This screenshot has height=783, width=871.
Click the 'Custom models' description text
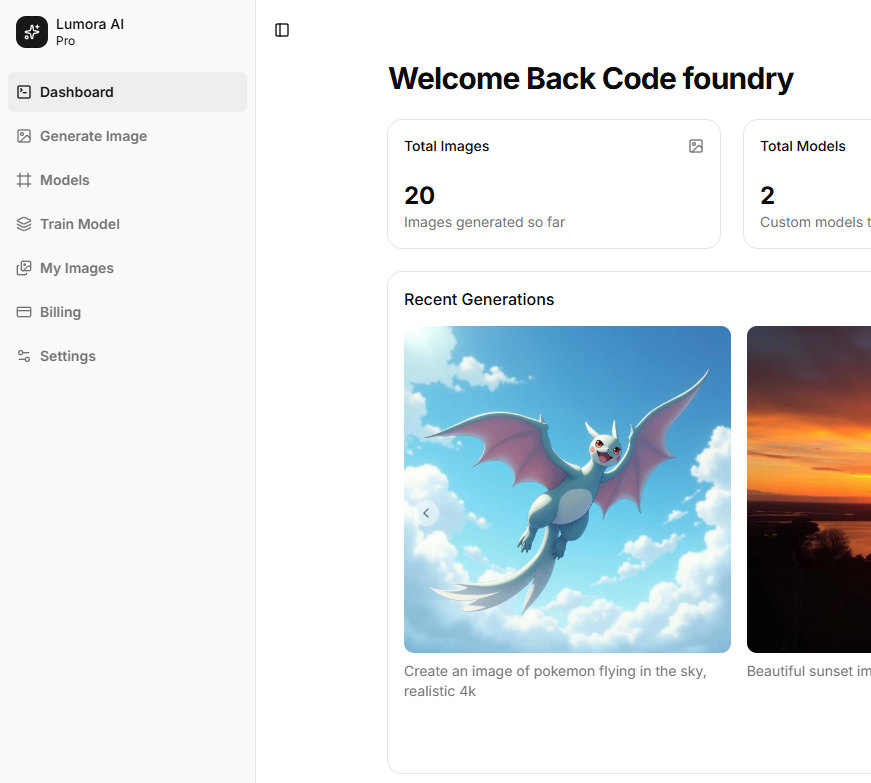[x=815, y=222]
